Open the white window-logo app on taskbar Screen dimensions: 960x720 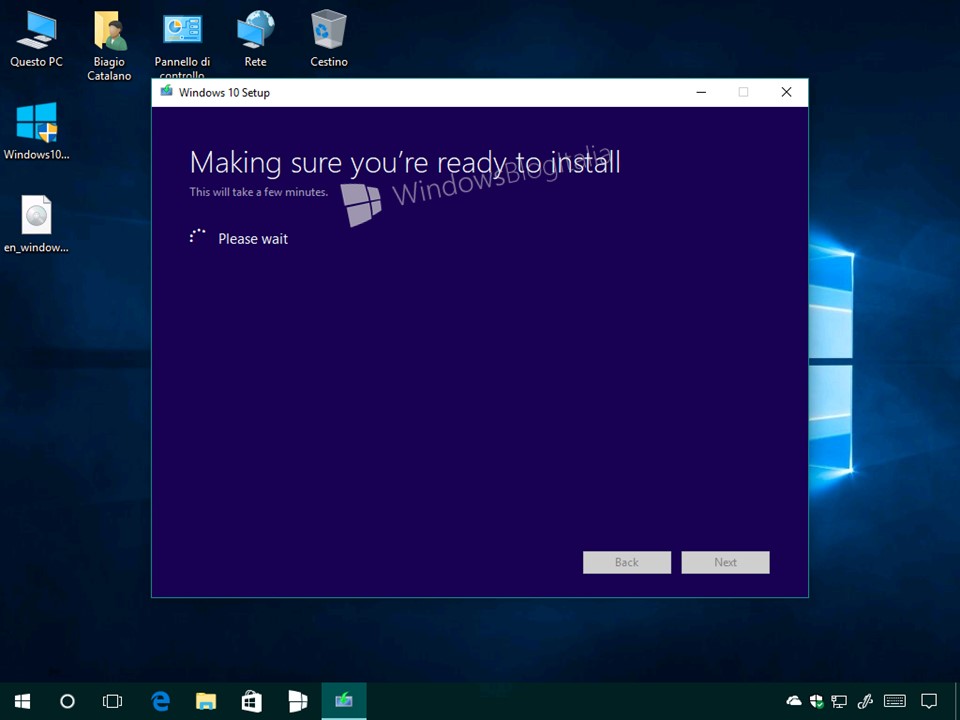[x=298, y=702]
